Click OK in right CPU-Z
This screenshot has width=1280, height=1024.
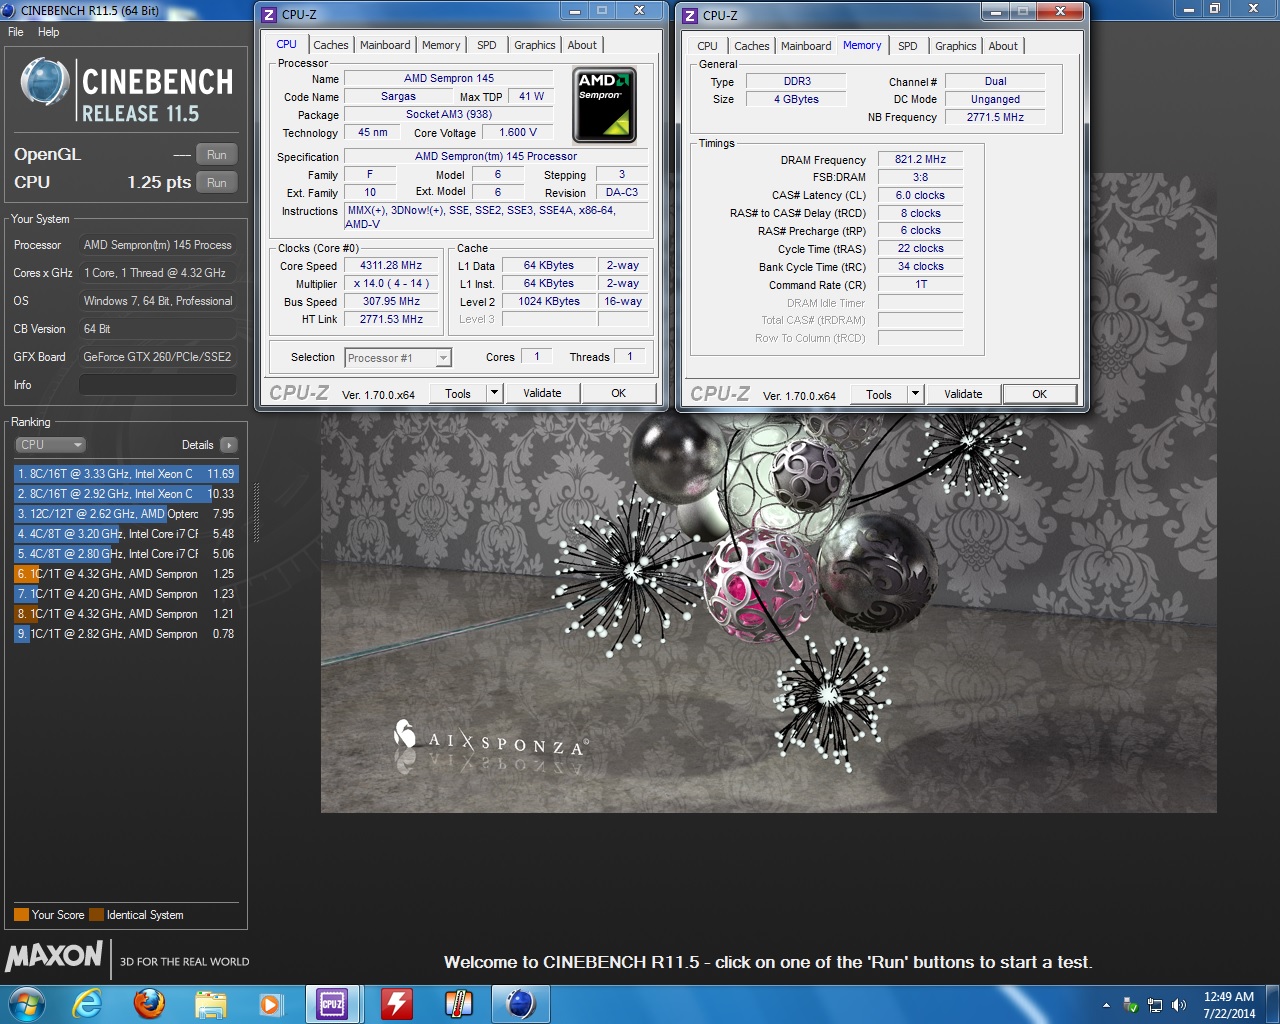(x=1040, y=394)
